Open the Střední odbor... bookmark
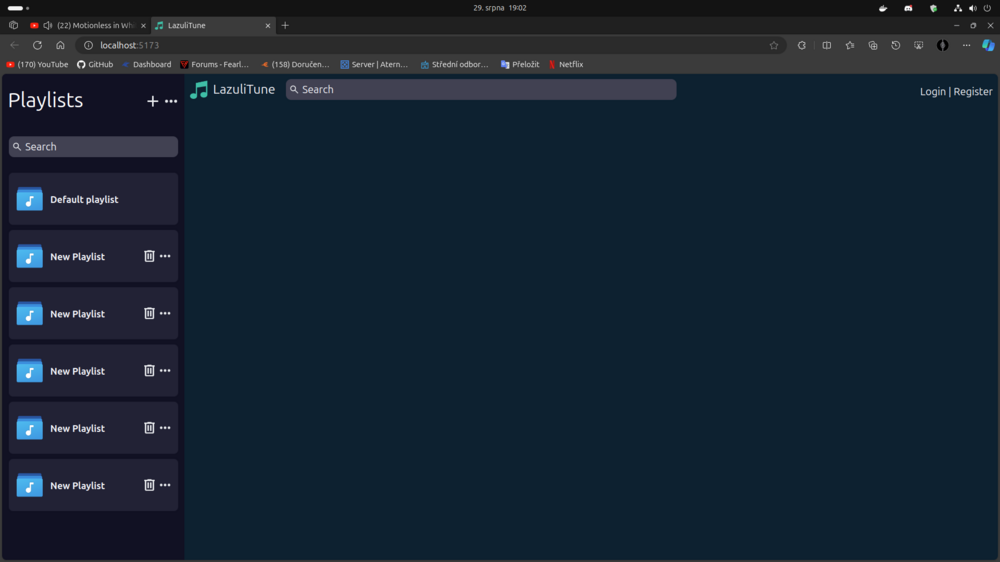 point(454,64)
